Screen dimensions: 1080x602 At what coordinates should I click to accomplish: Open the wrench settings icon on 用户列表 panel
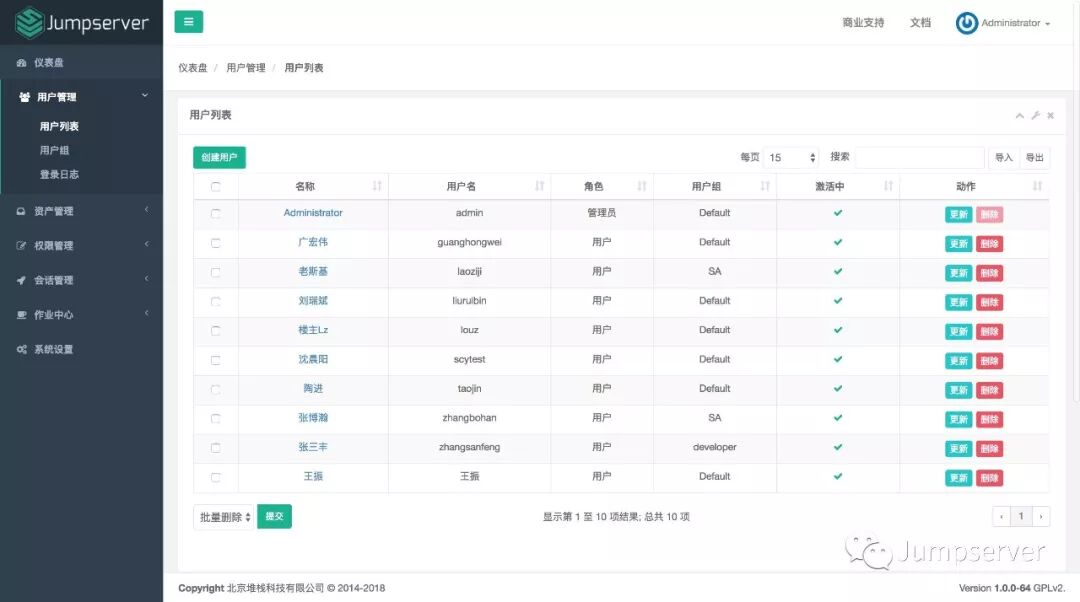point(1035,115)
